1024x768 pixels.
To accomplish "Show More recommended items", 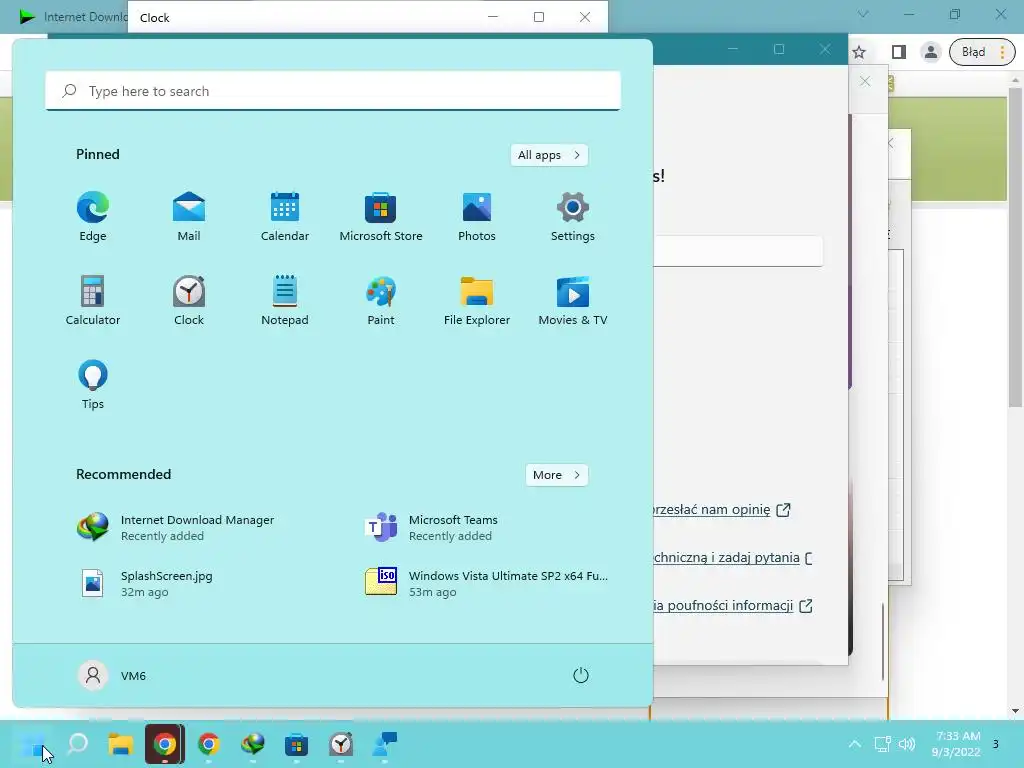I will pos(556,475).
